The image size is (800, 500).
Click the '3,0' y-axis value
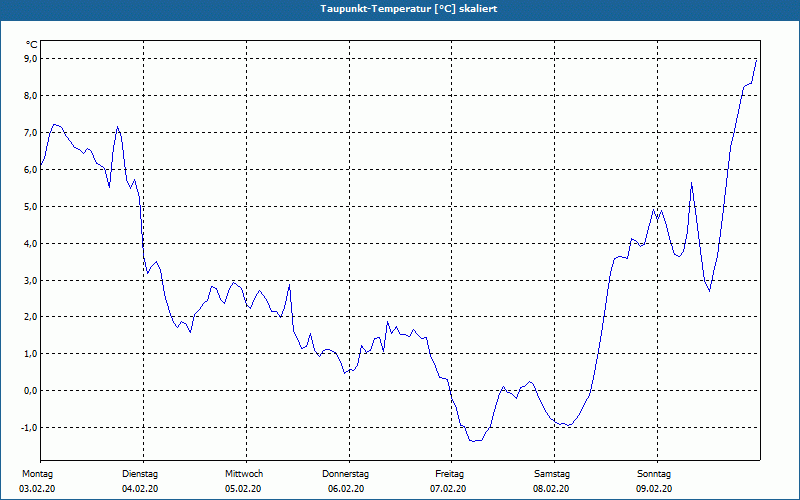click(31, 280)
